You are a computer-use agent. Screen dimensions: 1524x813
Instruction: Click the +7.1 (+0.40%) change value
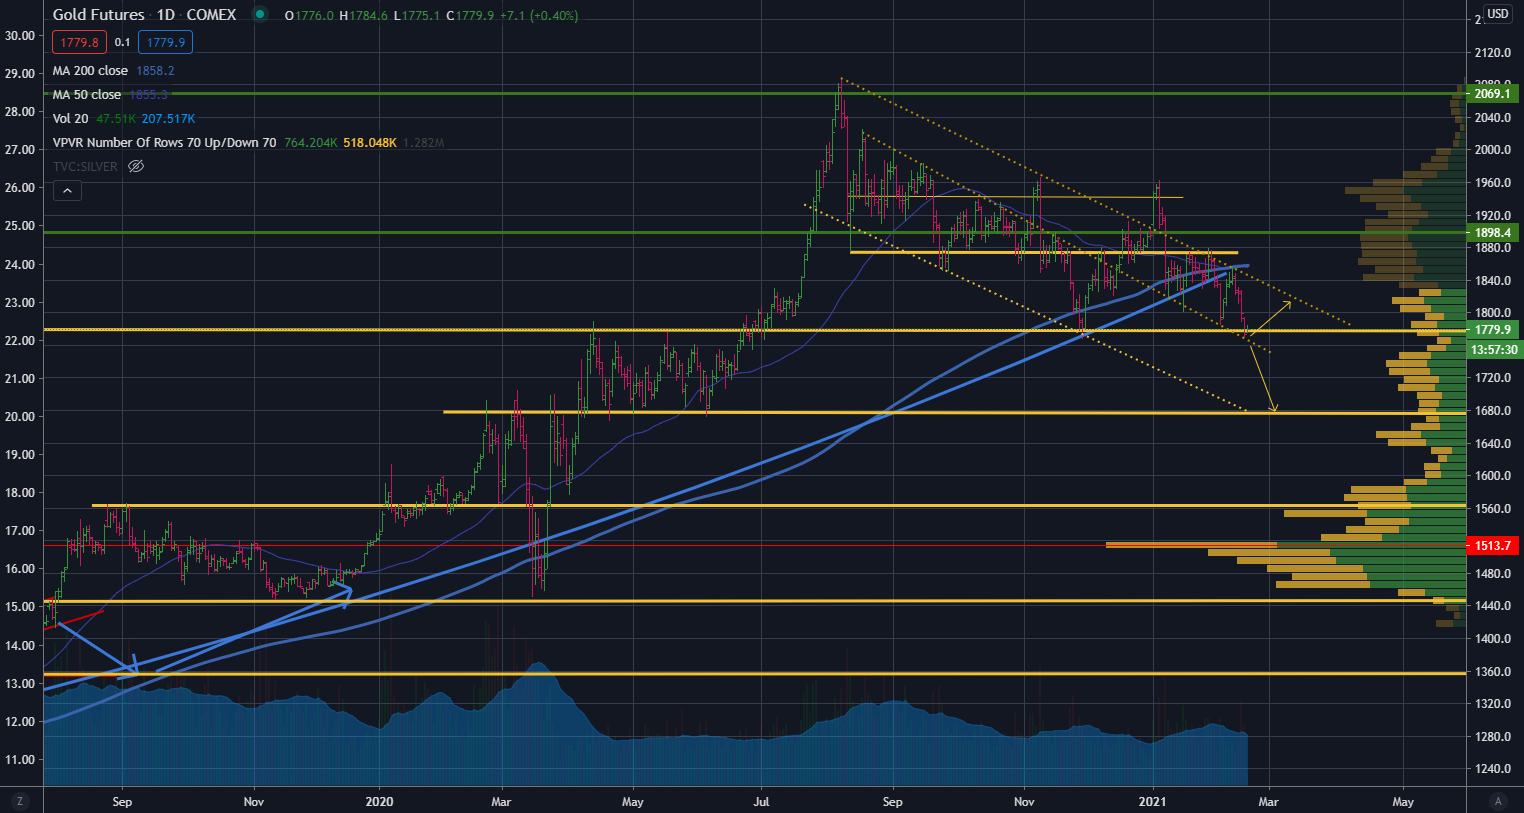coord(539,15)
